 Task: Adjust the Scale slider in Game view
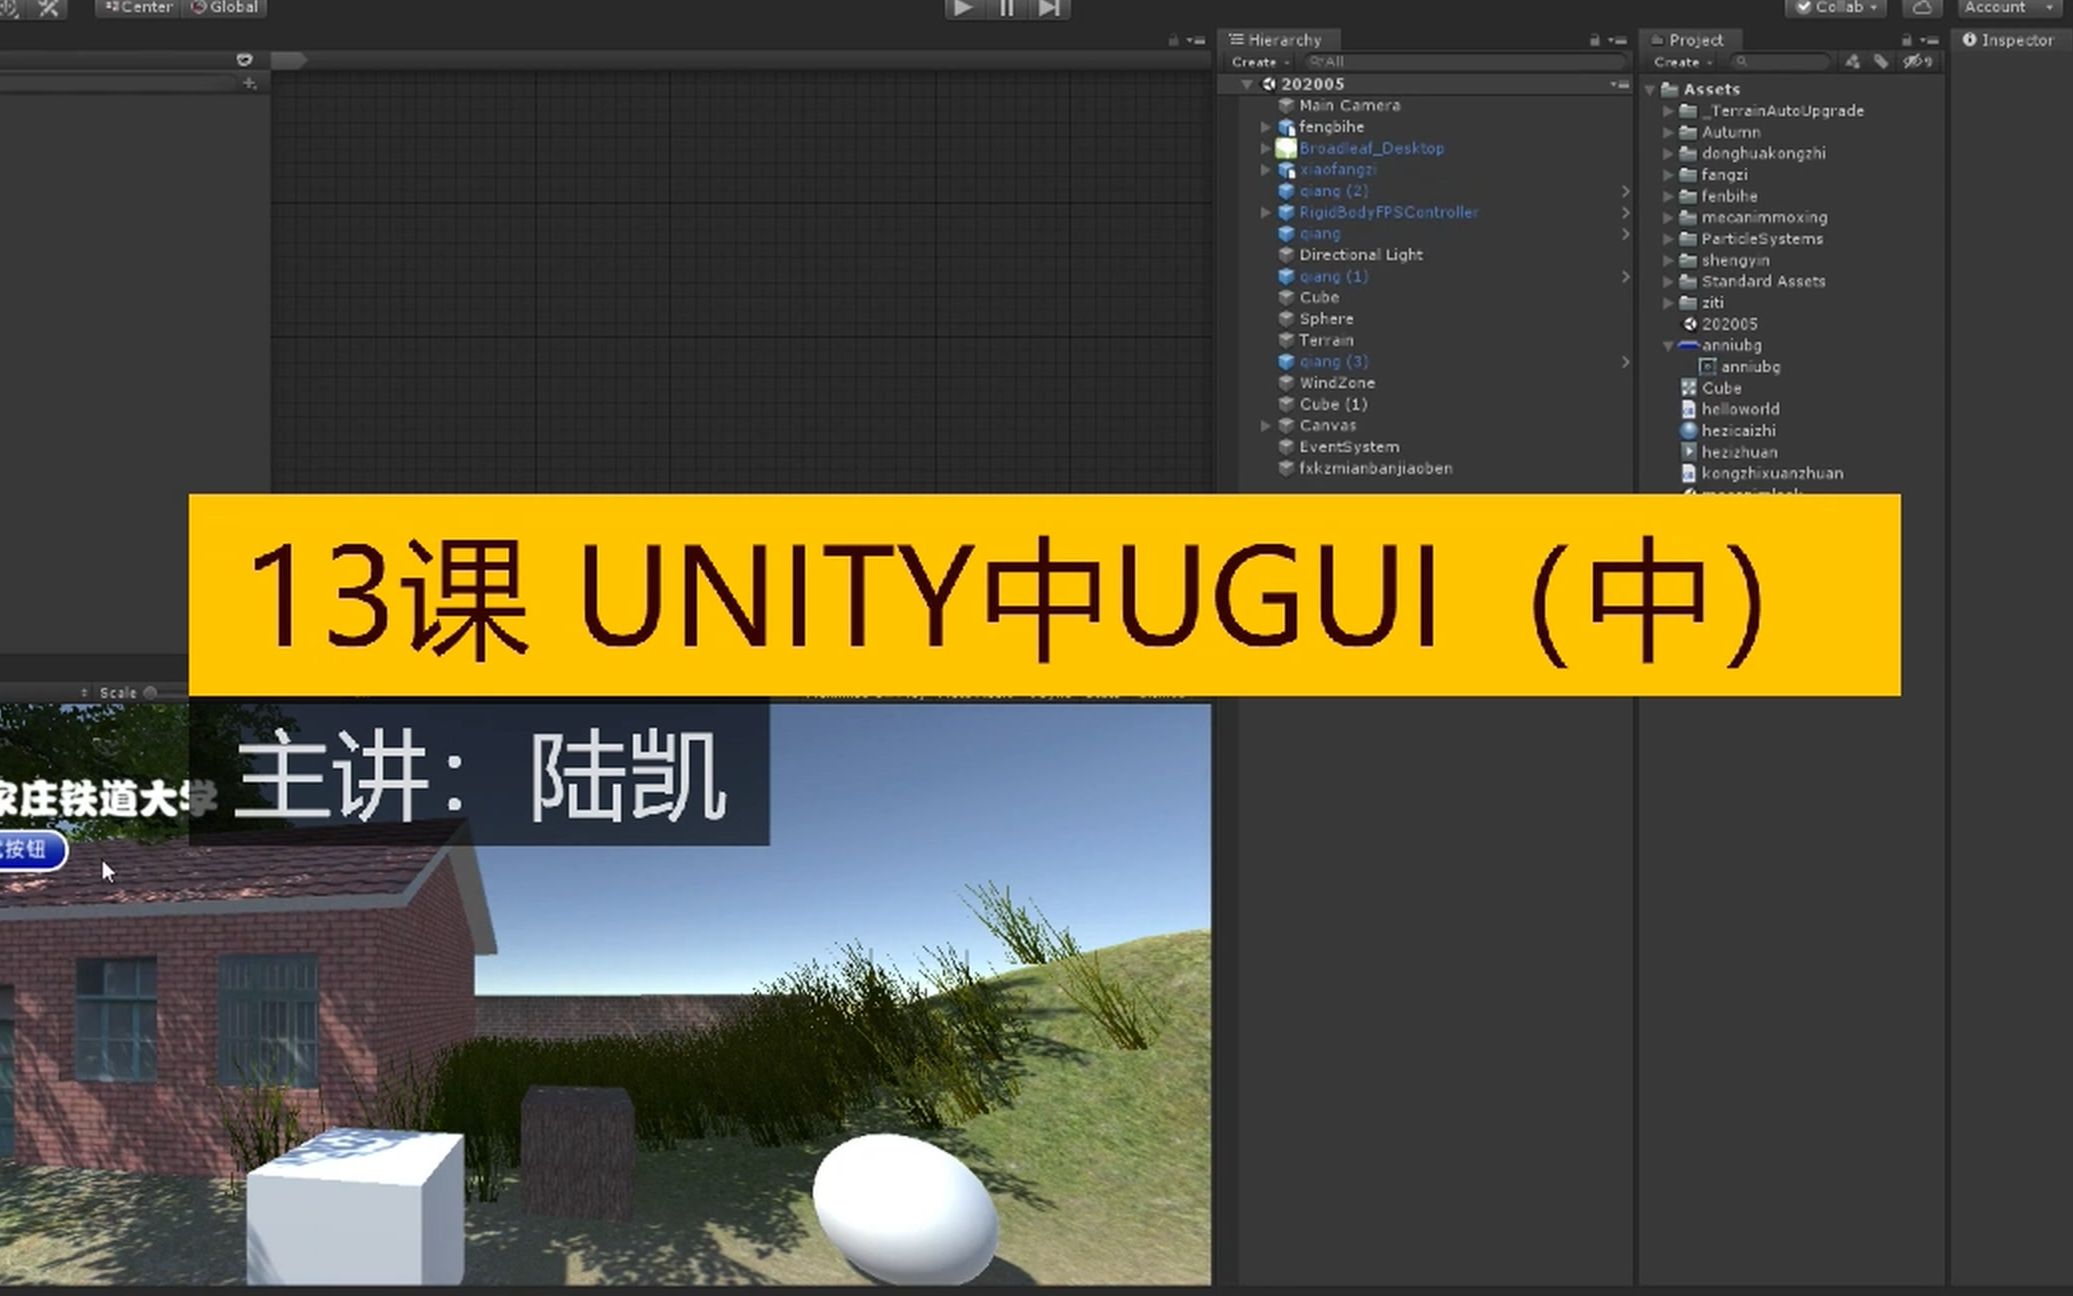150,691
